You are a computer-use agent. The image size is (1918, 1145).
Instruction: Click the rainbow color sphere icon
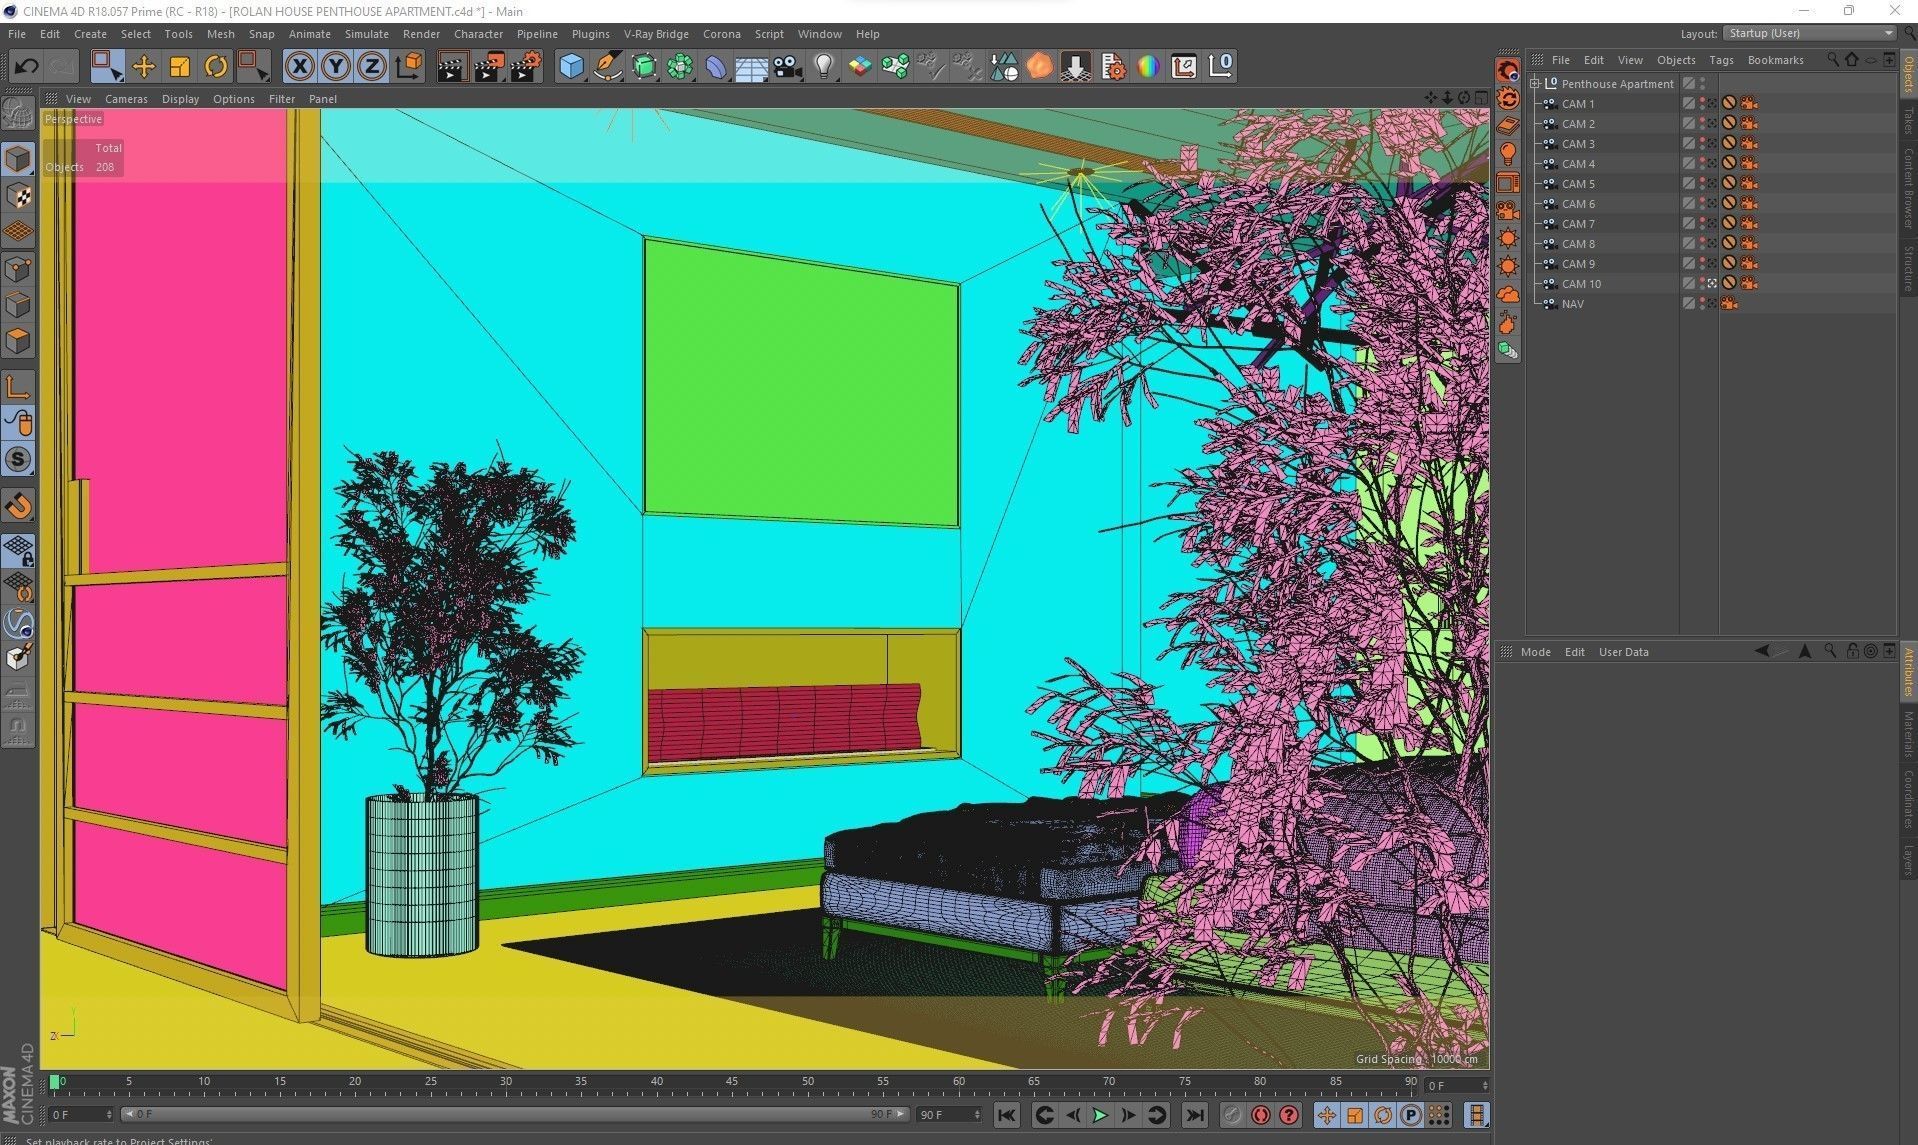pos(1148,67)
